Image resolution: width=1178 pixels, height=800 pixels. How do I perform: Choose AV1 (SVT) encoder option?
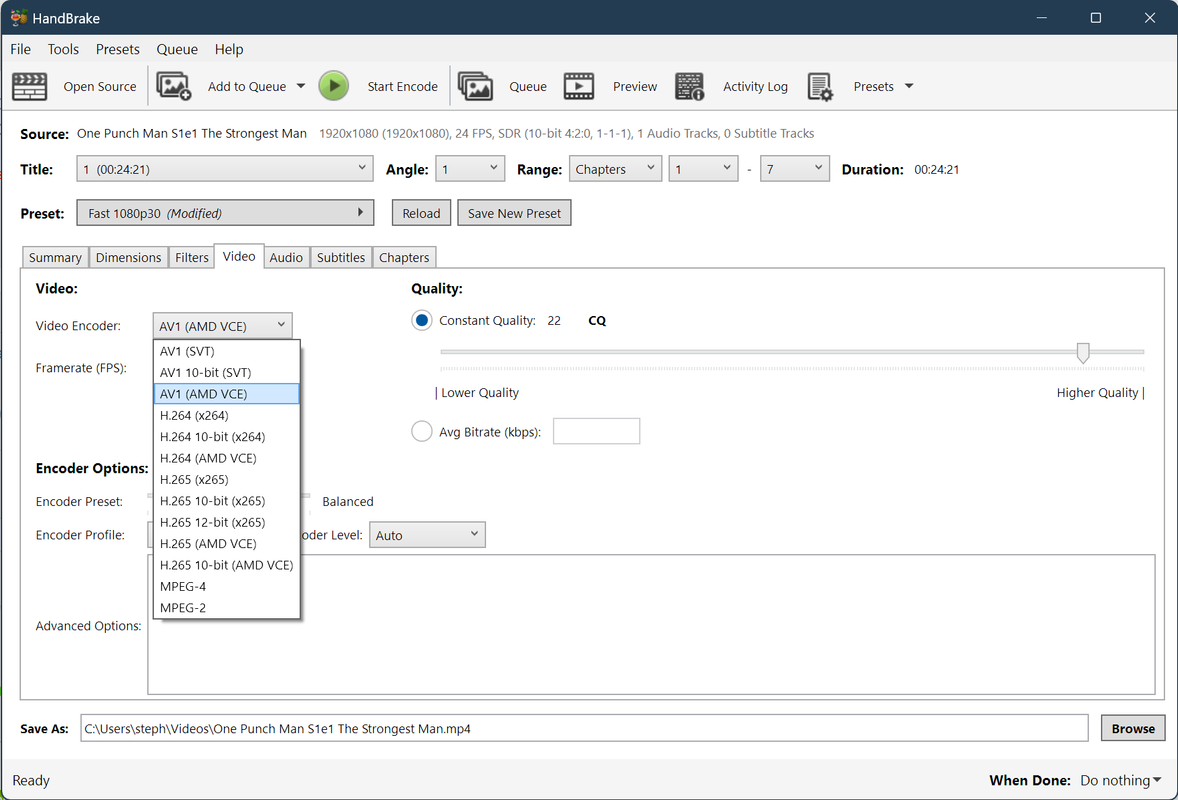[226, 351]
